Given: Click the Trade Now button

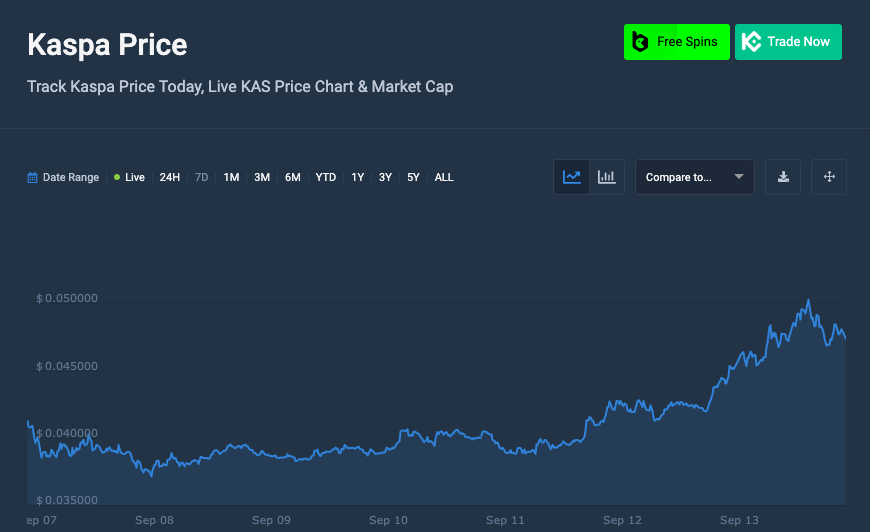Looking at the screenshot, I should click(x=788, y=42).
